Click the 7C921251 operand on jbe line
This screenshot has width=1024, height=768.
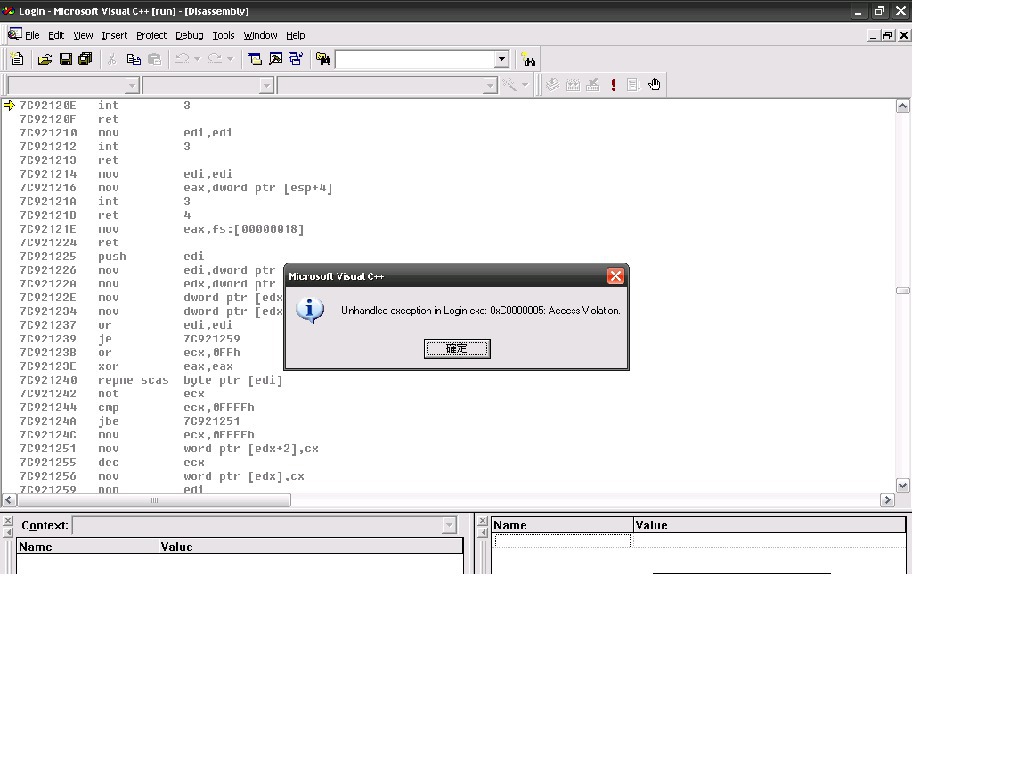212,421
